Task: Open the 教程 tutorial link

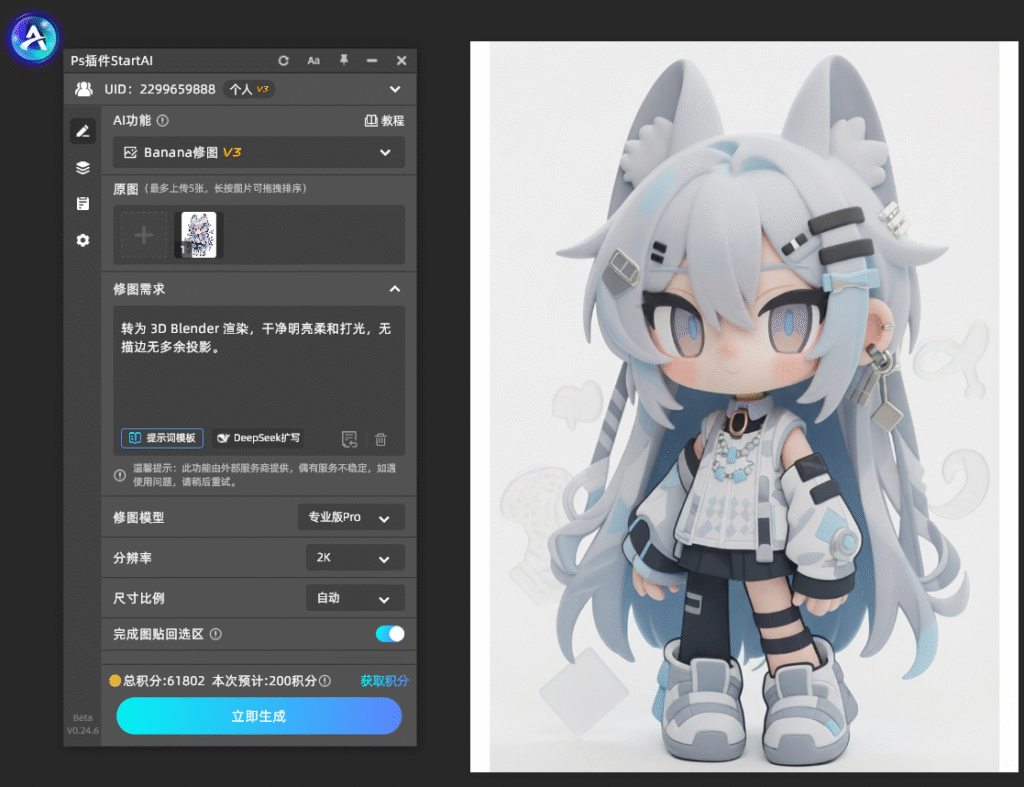Action: 384,121
